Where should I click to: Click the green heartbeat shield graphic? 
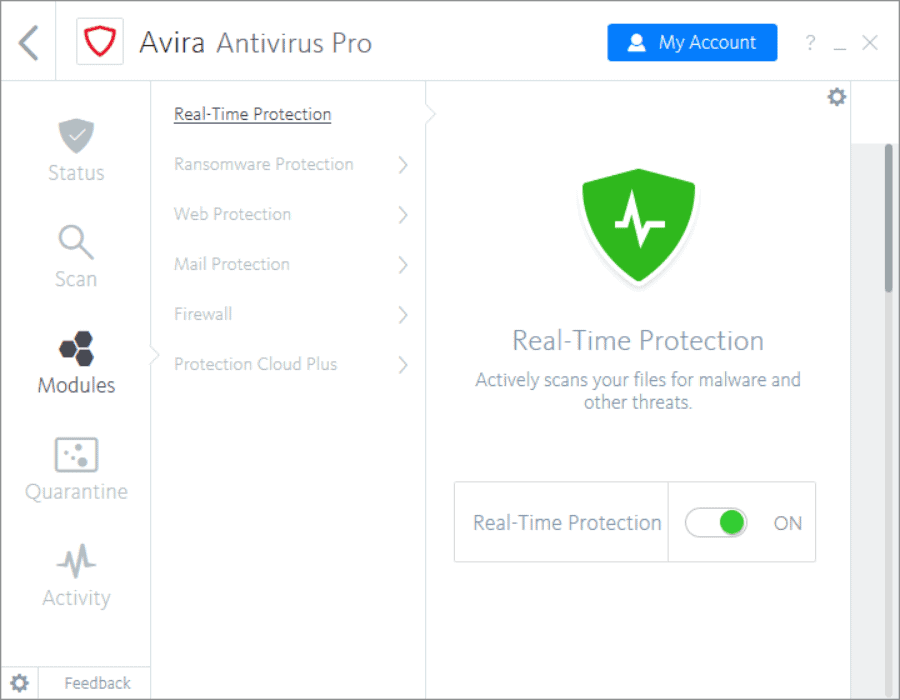[638, 225]
